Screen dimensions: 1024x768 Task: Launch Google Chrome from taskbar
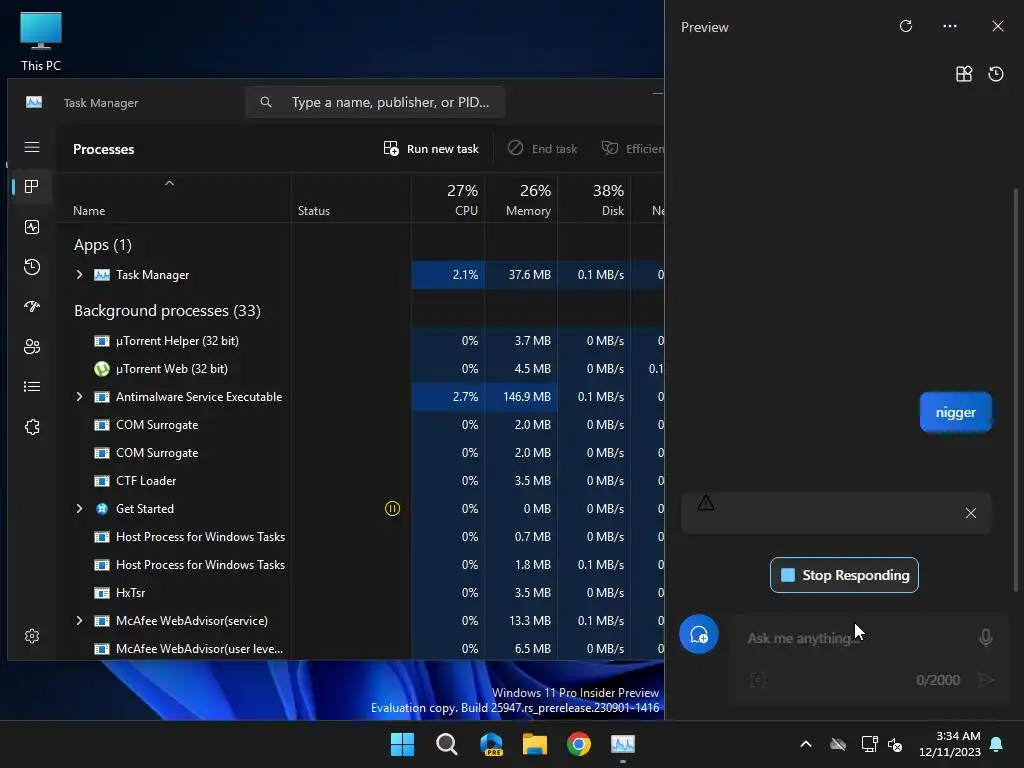pos(579,744)
